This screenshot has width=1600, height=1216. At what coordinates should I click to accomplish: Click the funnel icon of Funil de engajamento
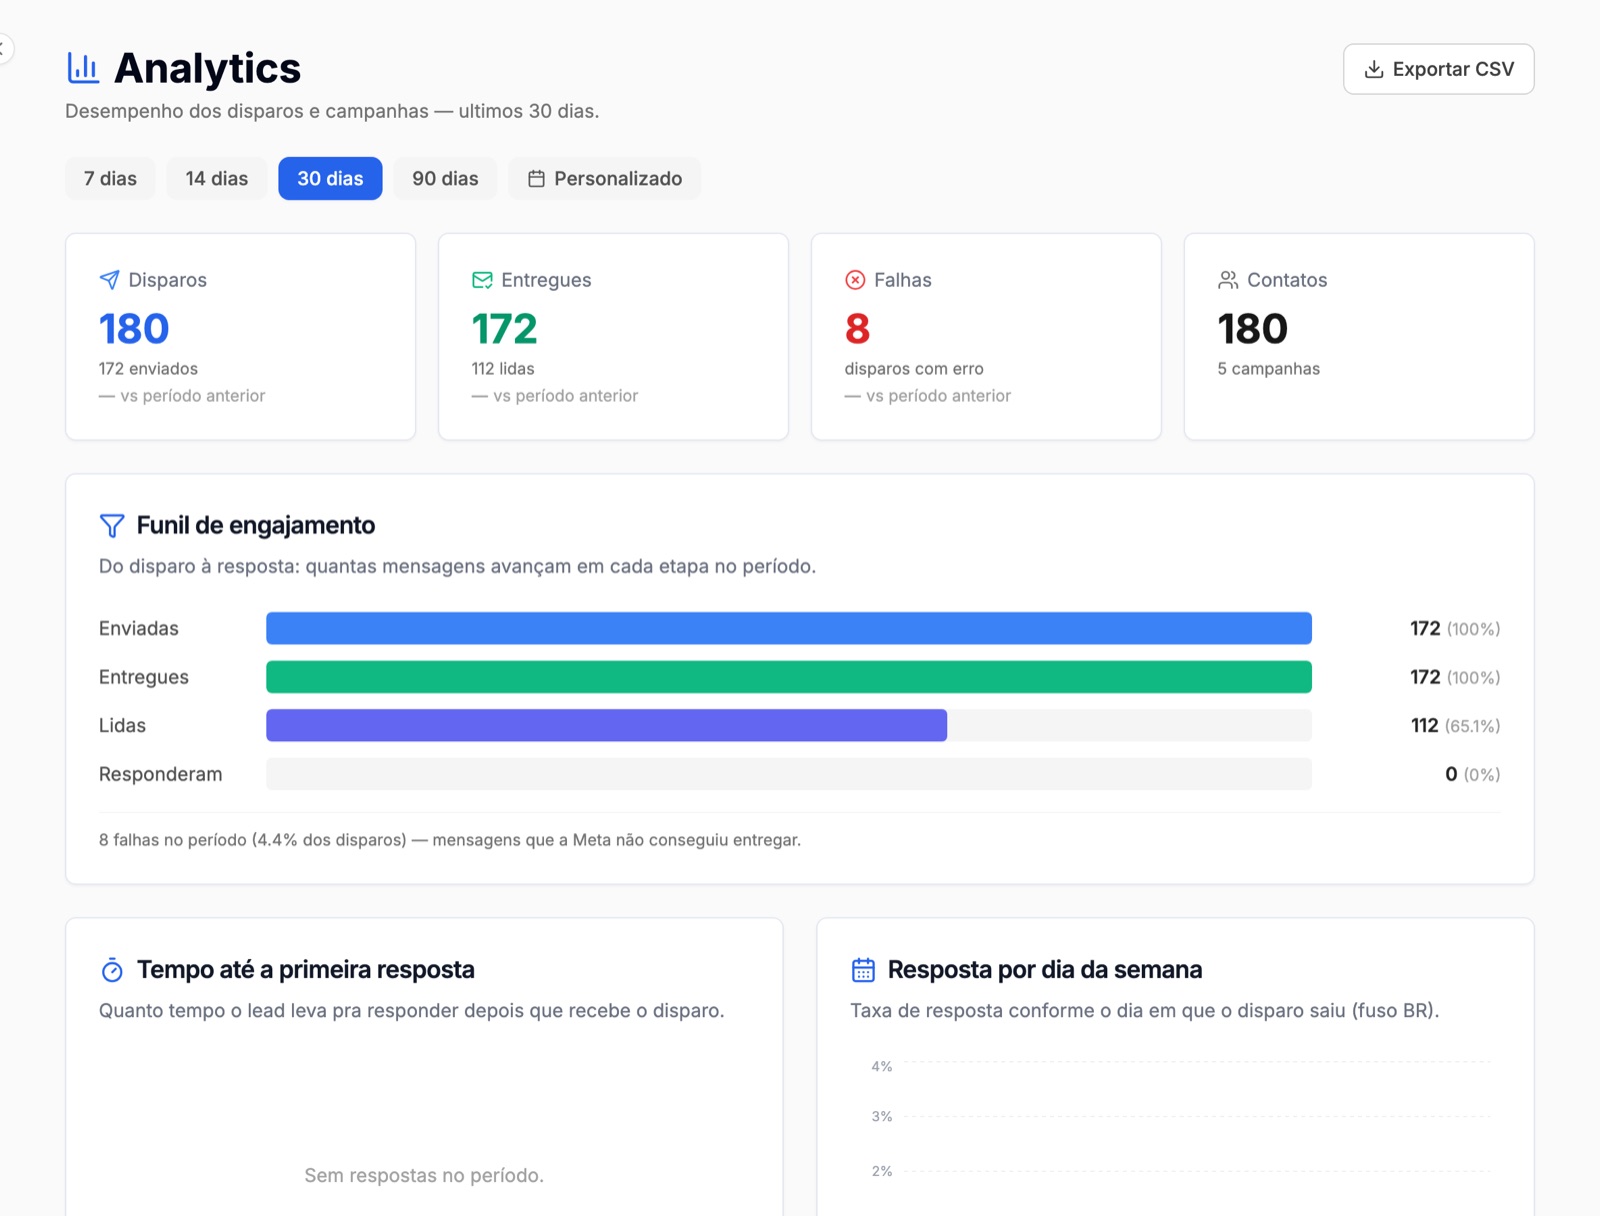[112, 525]
